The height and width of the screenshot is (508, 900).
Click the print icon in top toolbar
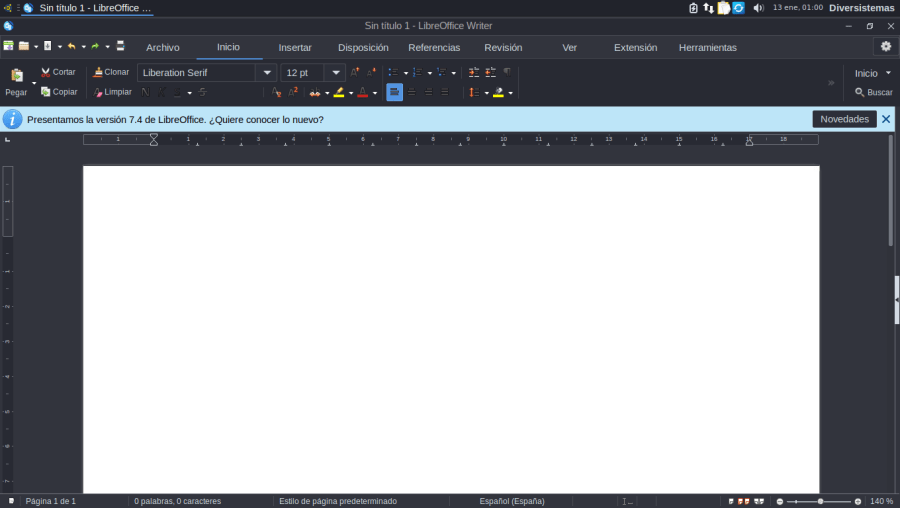[x=121, y=46]
